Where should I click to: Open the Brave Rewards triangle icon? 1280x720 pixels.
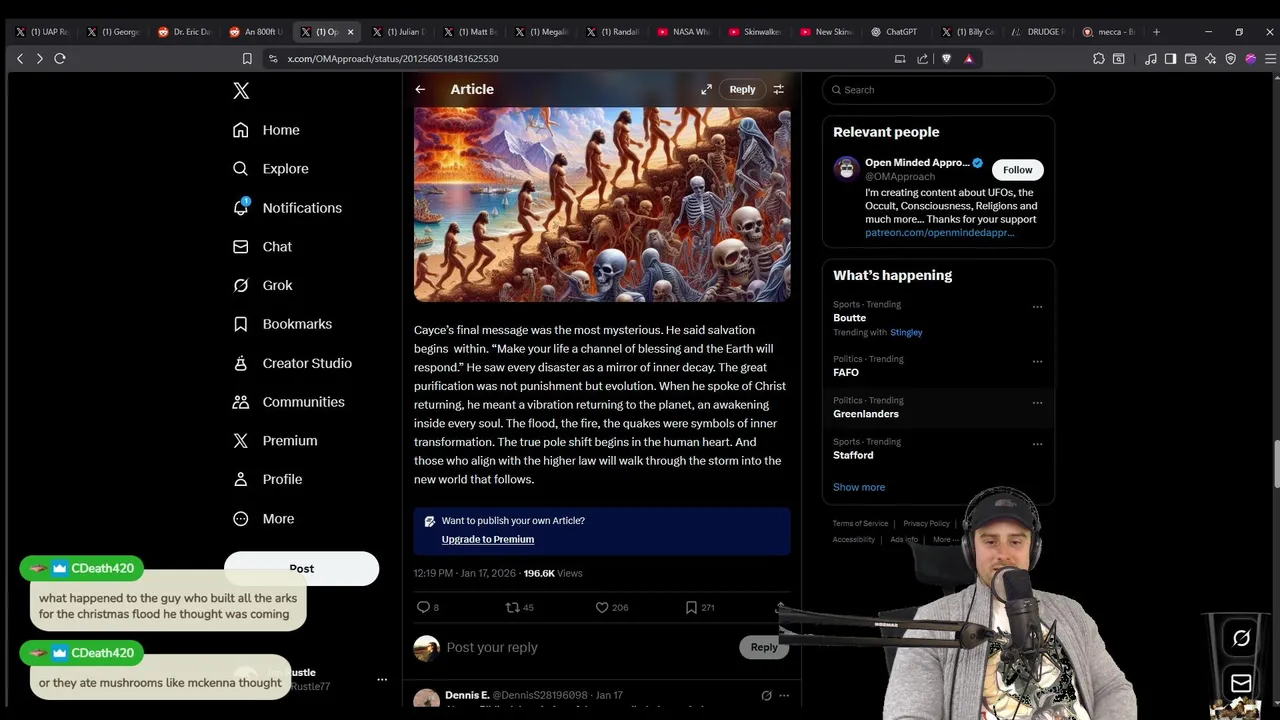click(x=968, y=59)
